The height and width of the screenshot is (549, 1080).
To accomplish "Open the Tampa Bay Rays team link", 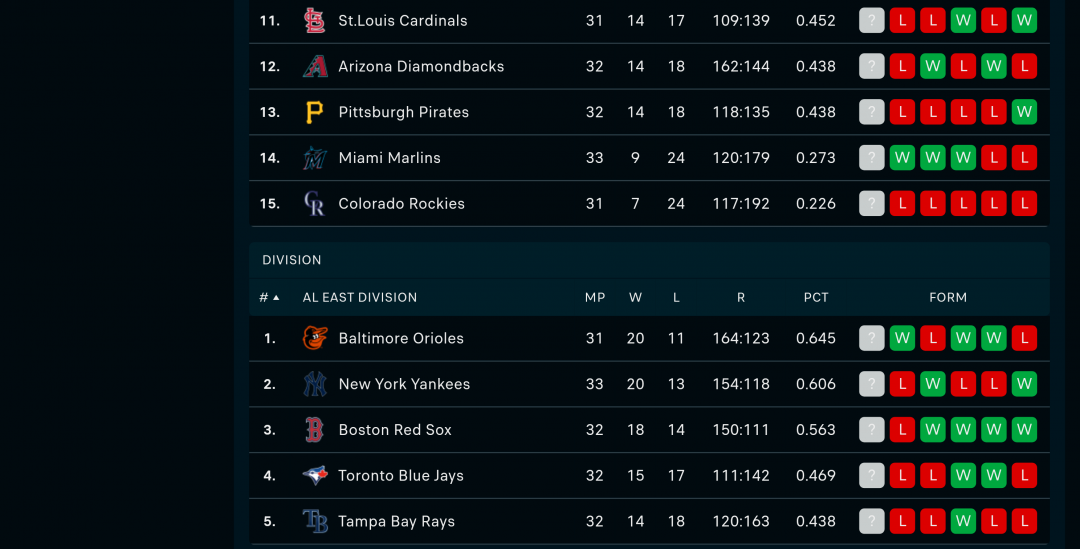I will [x=396, y=521].
